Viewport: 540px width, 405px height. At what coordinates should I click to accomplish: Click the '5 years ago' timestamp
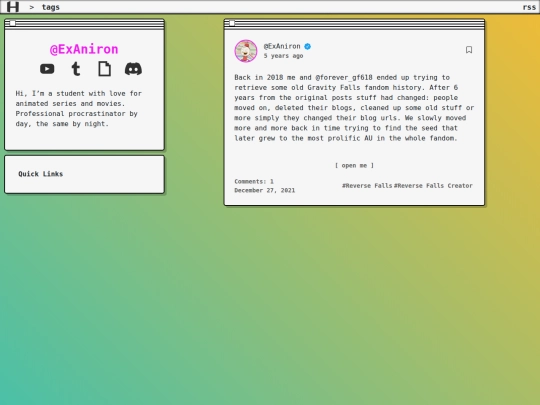[x=283, y=56]
